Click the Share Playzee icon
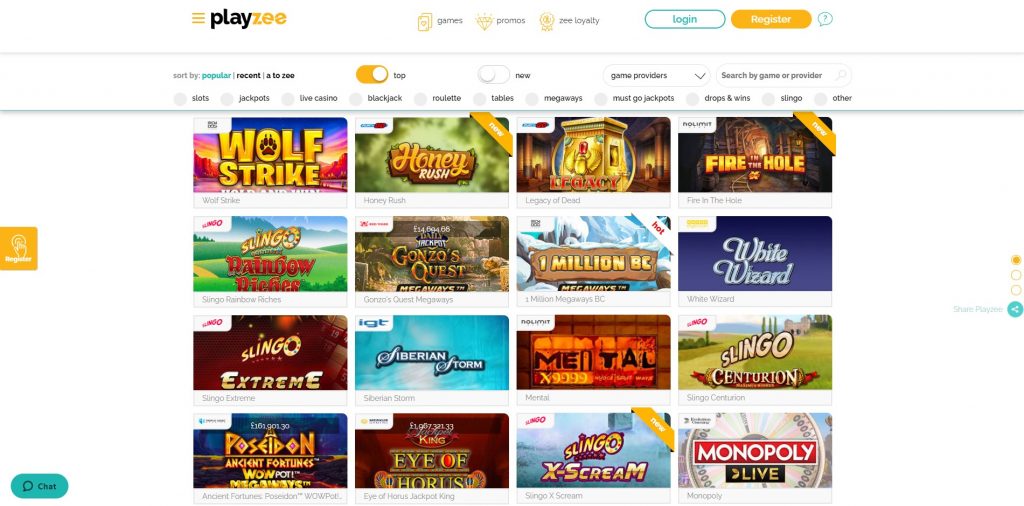 pos(1015,309)
